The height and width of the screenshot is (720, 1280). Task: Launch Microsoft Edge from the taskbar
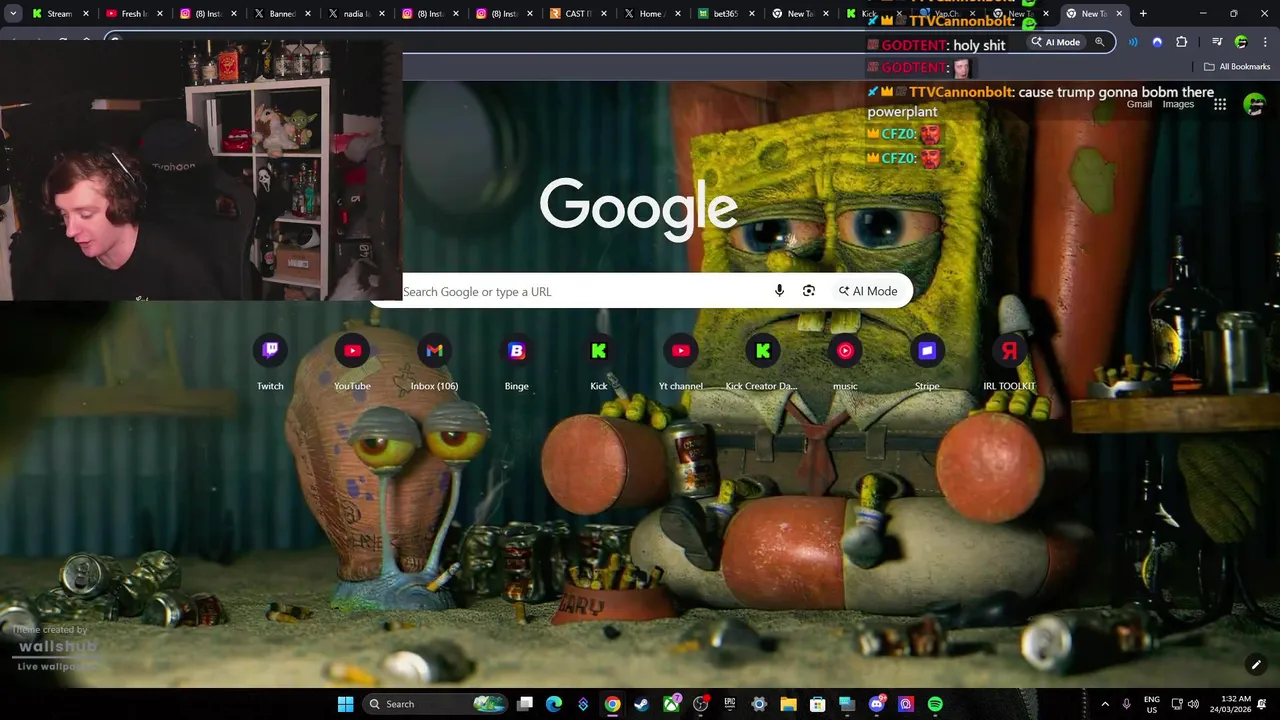coord(554,704)
